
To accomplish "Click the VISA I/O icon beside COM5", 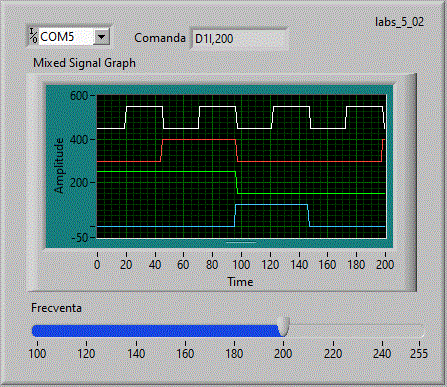I will (33, 36).
